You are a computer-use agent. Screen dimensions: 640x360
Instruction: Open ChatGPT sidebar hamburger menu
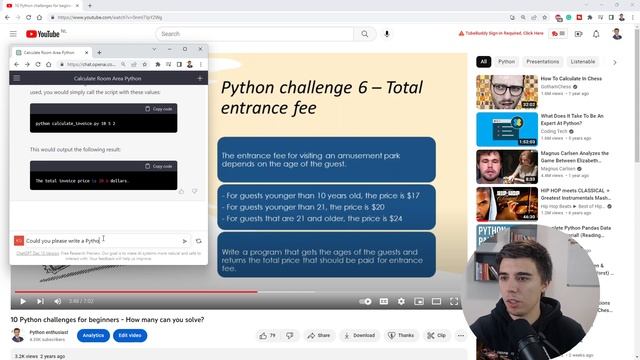click(17, 78)
